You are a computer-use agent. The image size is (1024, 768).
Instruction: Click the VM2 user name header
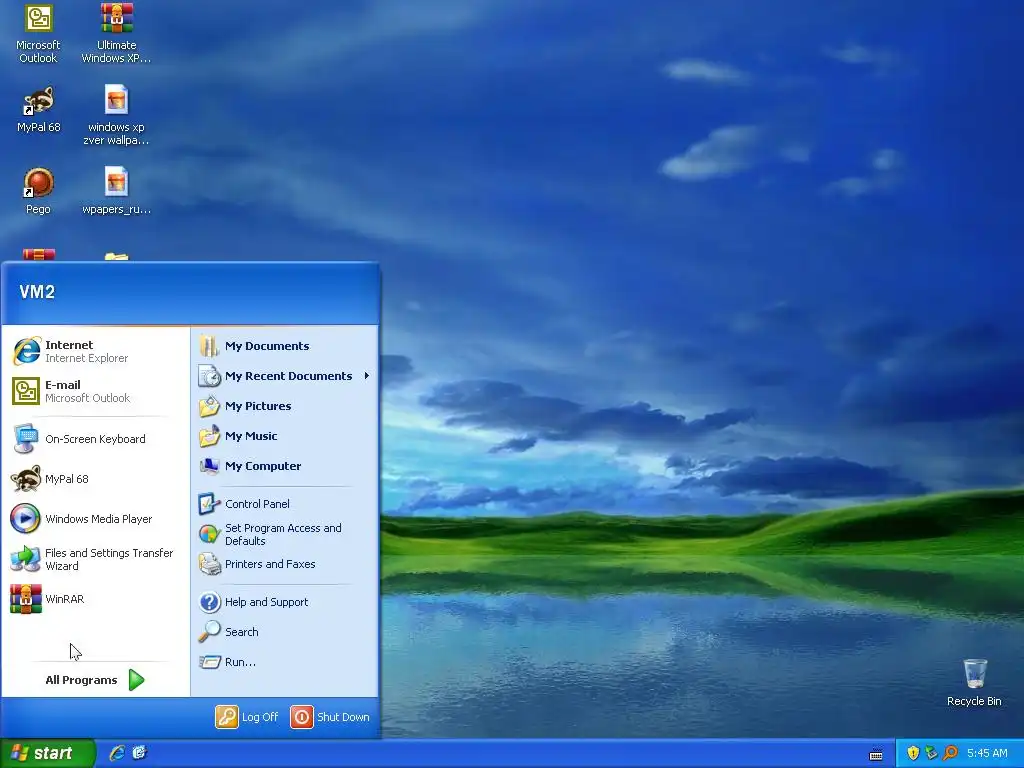click(37, 292)
